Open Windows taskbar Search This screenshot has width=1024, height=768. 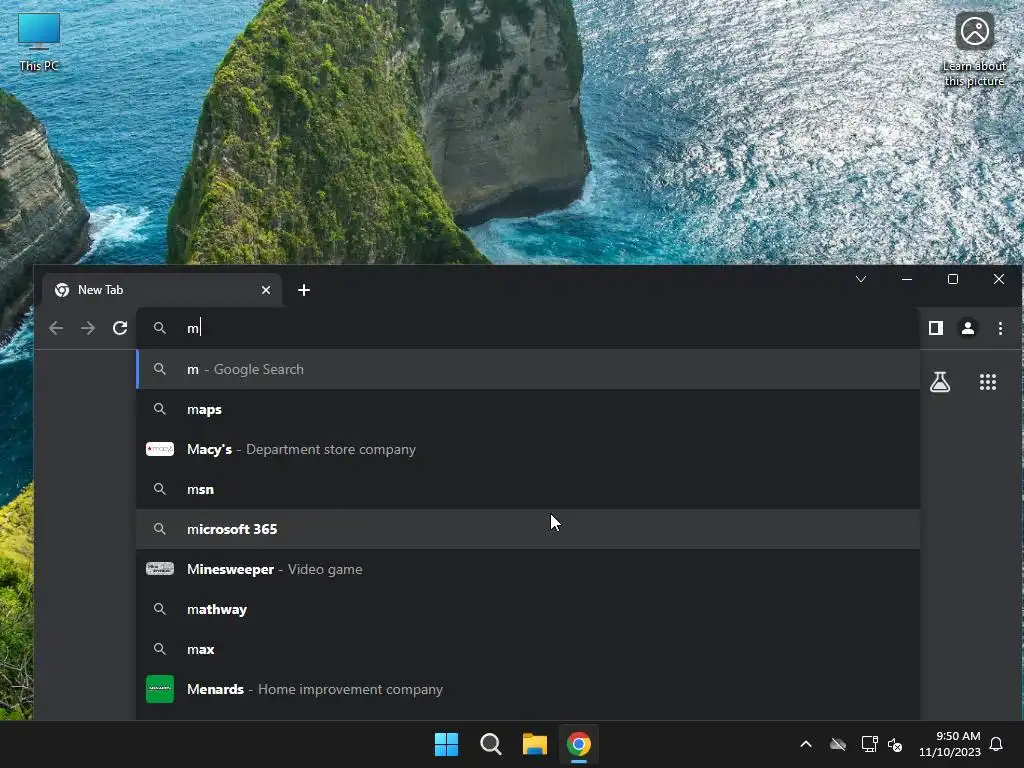click(x=490, y=744)
